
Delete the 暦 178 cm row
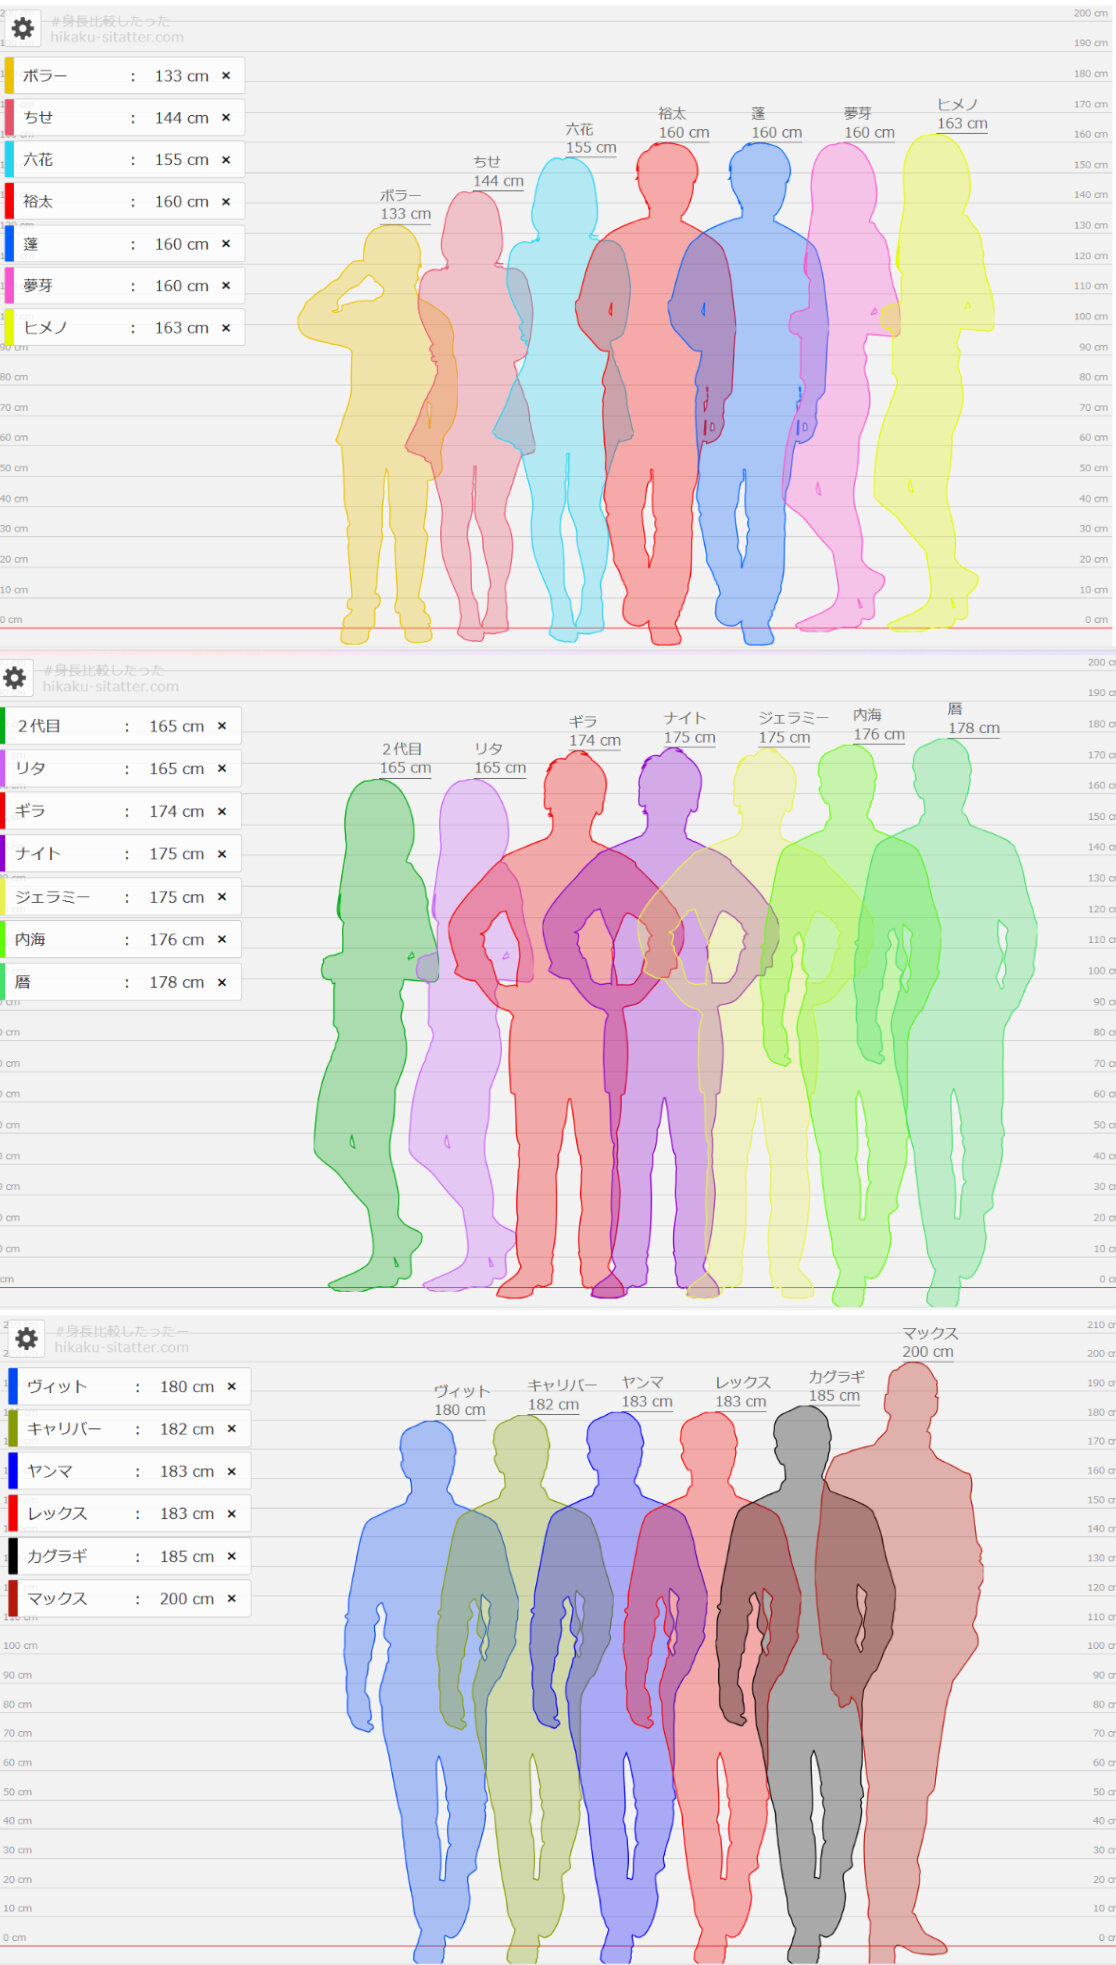222,983
